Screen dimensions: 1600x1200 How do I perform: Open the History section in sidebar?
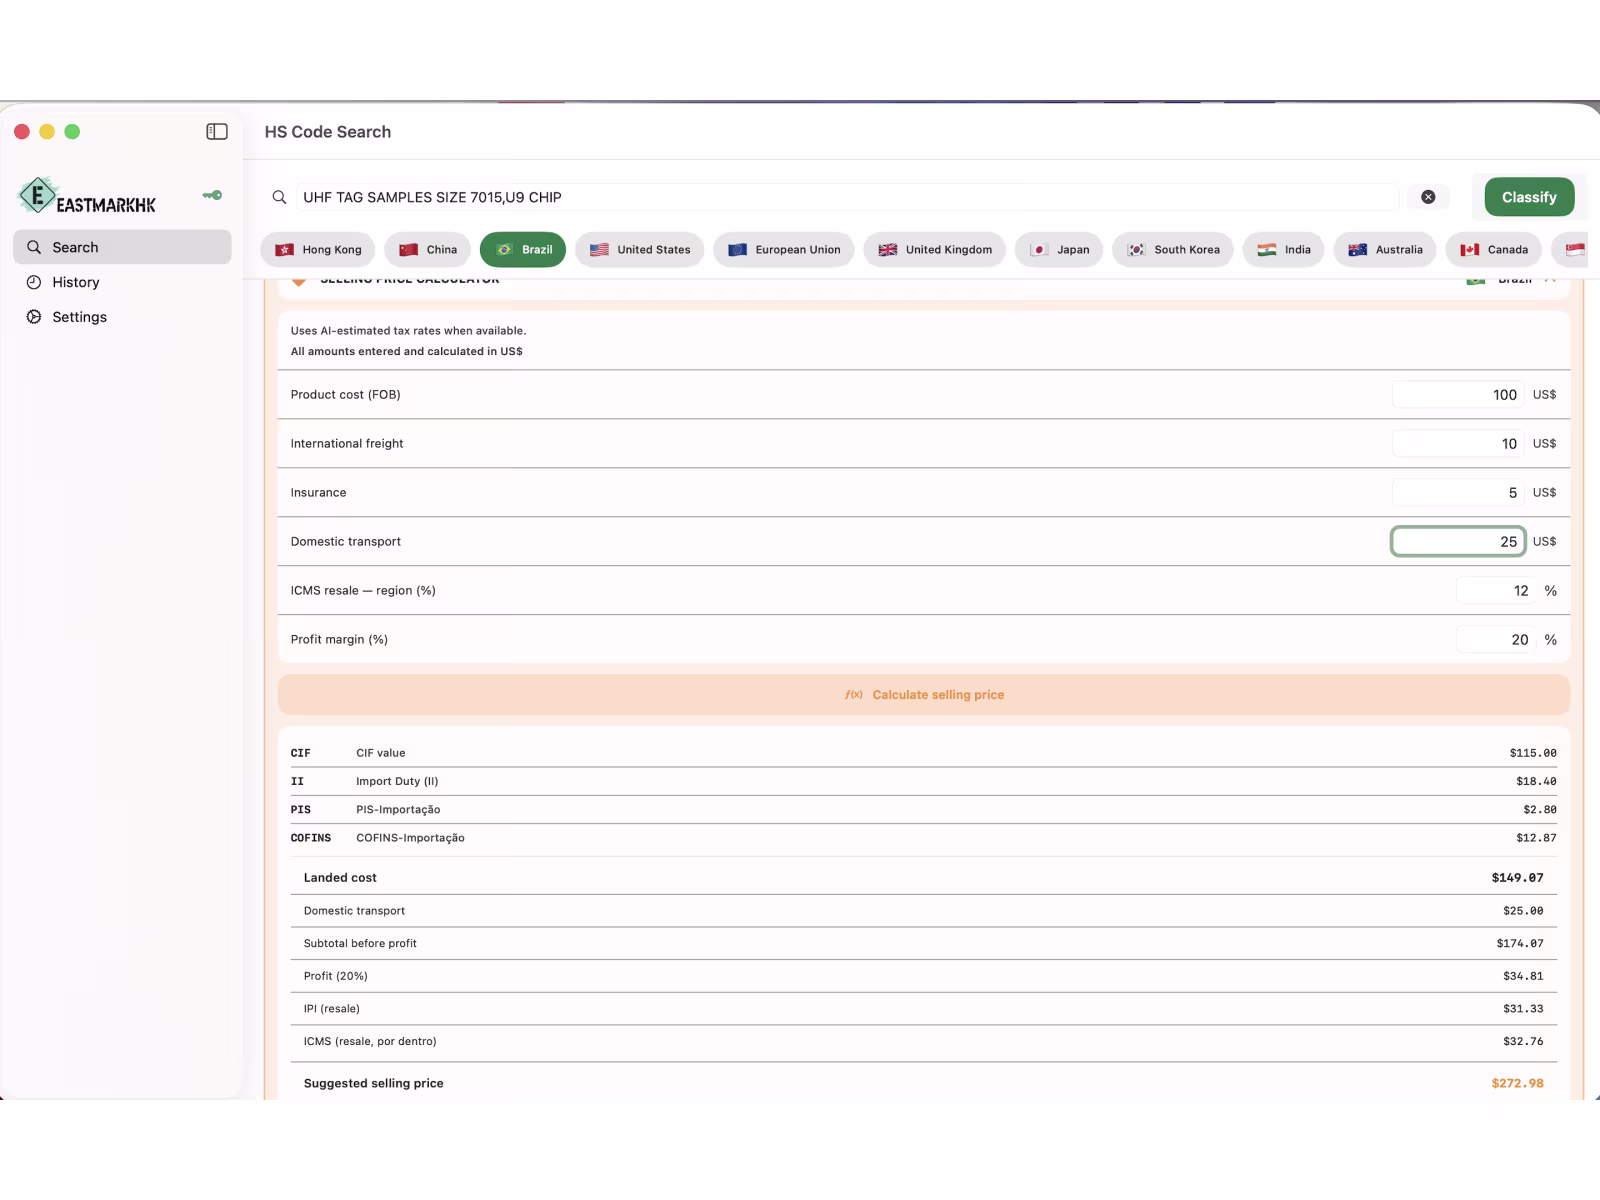122,282
